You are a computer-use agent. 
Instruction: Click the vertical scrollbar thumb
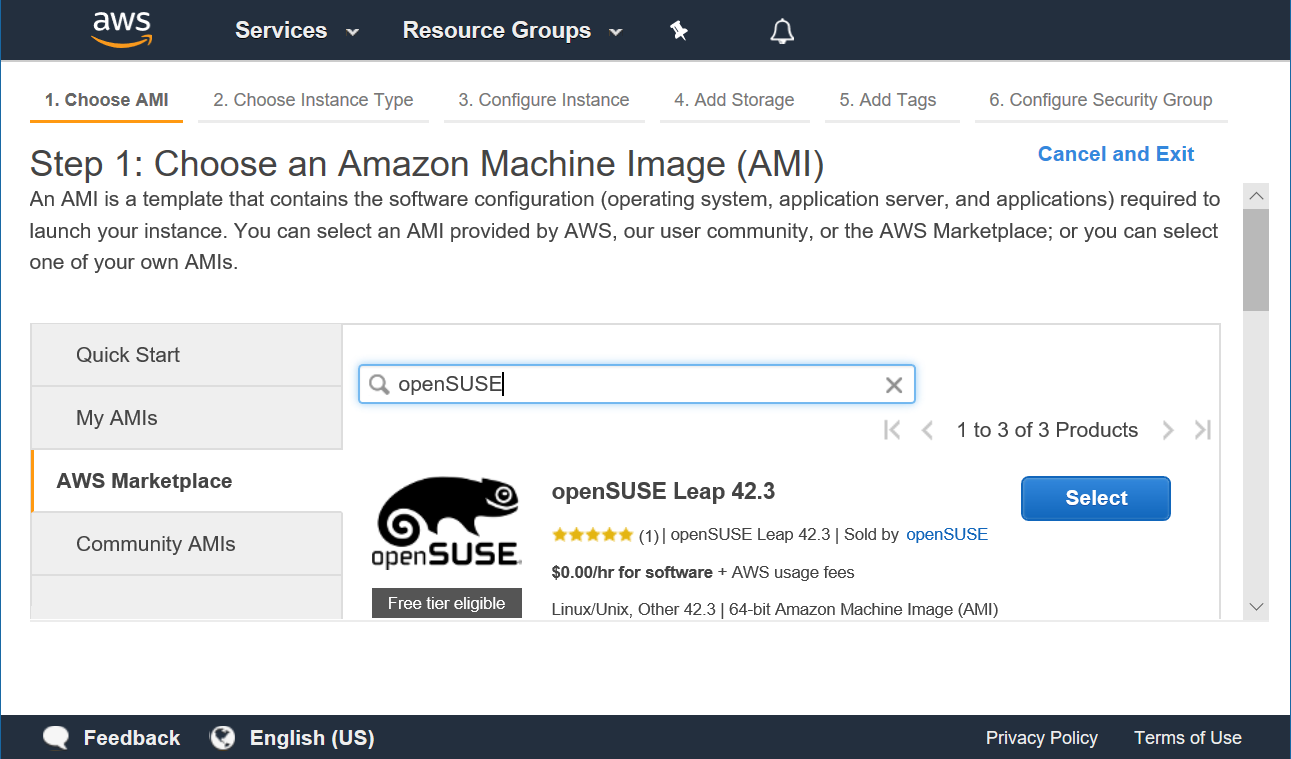(x=1257, y=260)
